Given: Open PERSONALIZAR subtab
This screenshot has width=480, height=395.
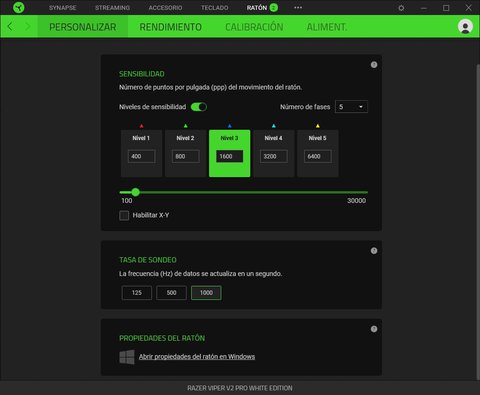Looking at the screenshot, I should (x=83, y=27).
